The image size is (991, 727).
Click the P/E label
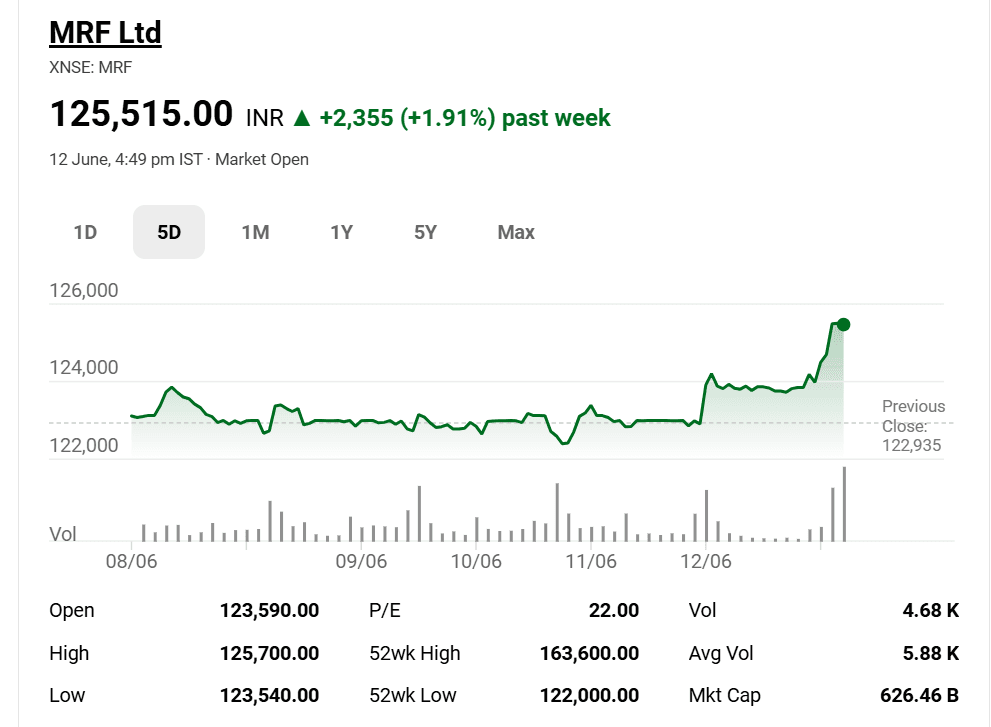(385, 611)
